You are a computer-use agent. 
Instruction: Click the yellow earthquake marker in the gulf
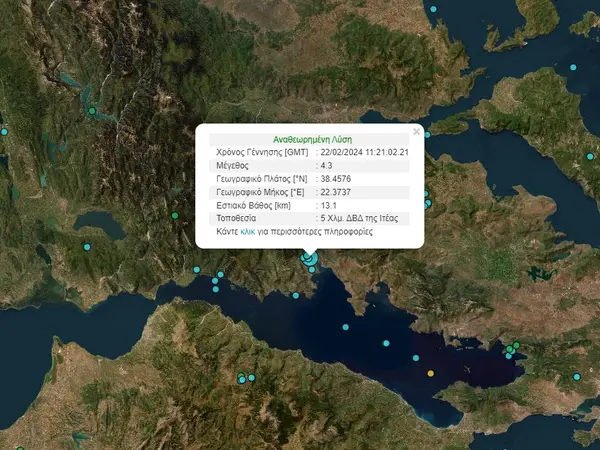click(431, 373)
